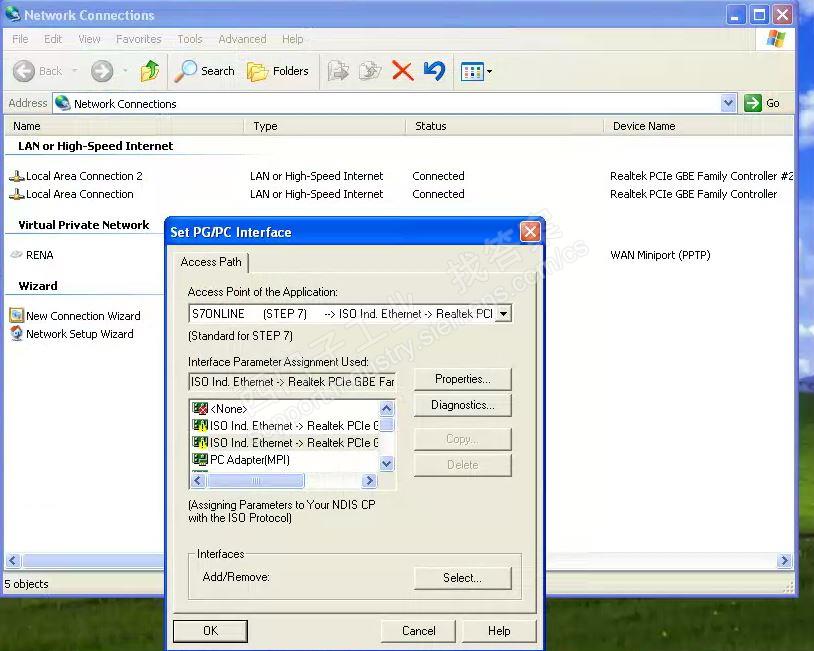The width and height of the screenshot is (814, 651).
Task: Click the Network Connections title bar icon
Action: pyautogui.click(x=12, y=14)
